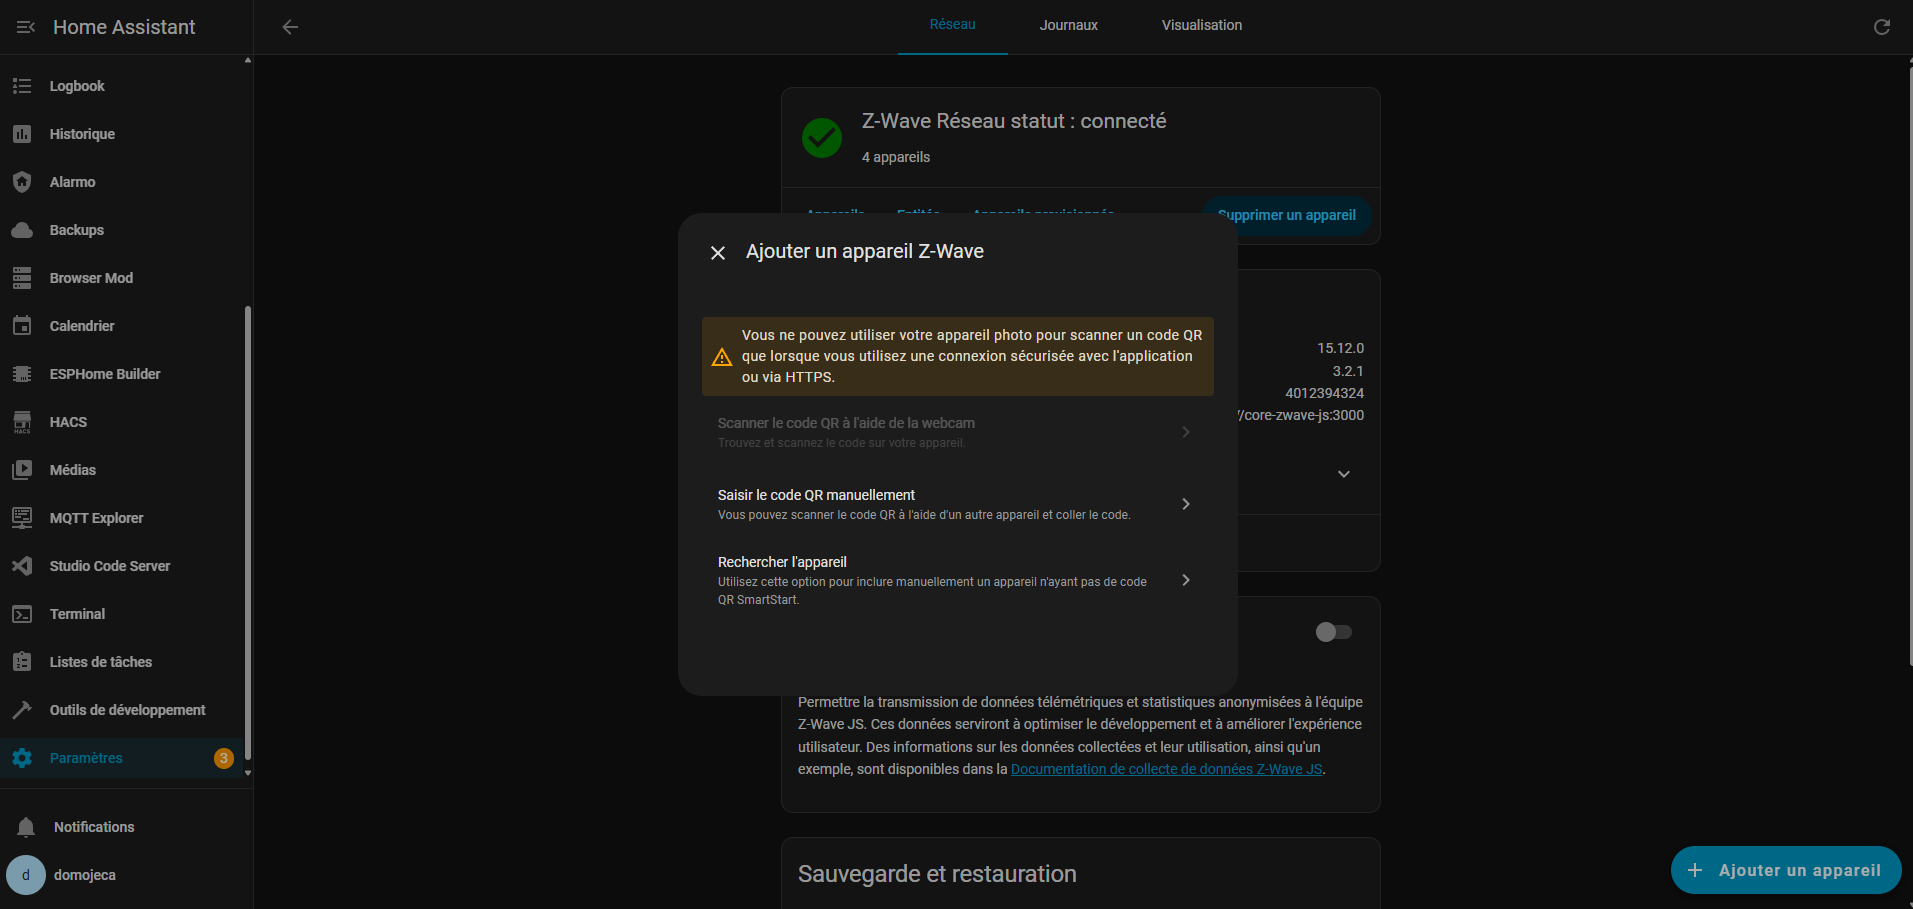Switch to the Journaux tab
Screen dimensions: 1913x909
[x=1068, y=25]
